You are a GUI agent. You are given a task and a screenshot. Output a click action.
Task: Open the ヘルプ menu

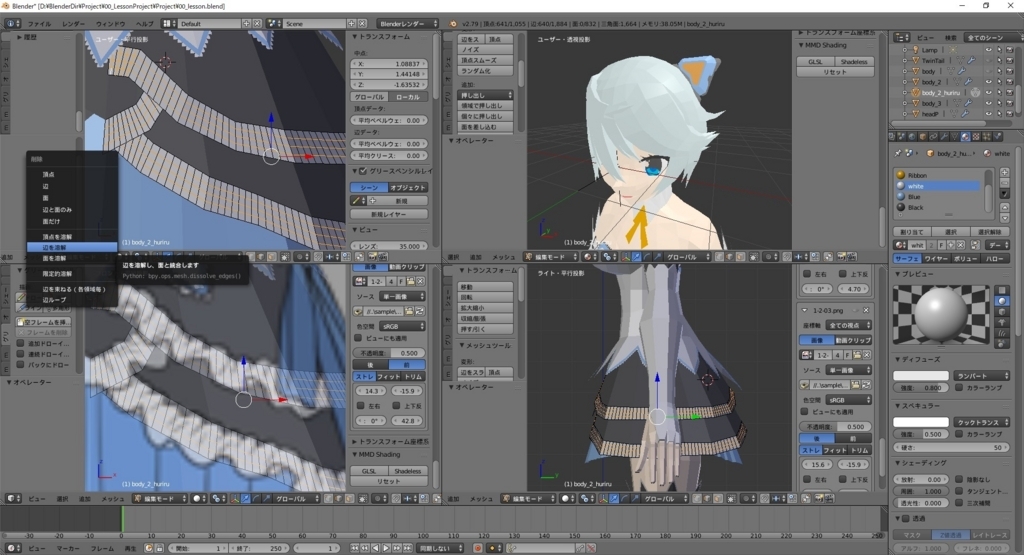144,24
